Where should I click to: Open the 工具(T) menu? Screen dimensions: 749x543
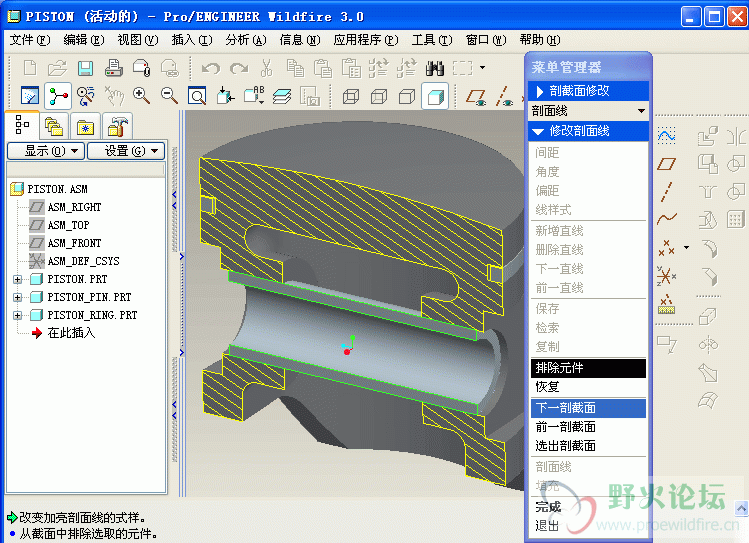[431, 40]
